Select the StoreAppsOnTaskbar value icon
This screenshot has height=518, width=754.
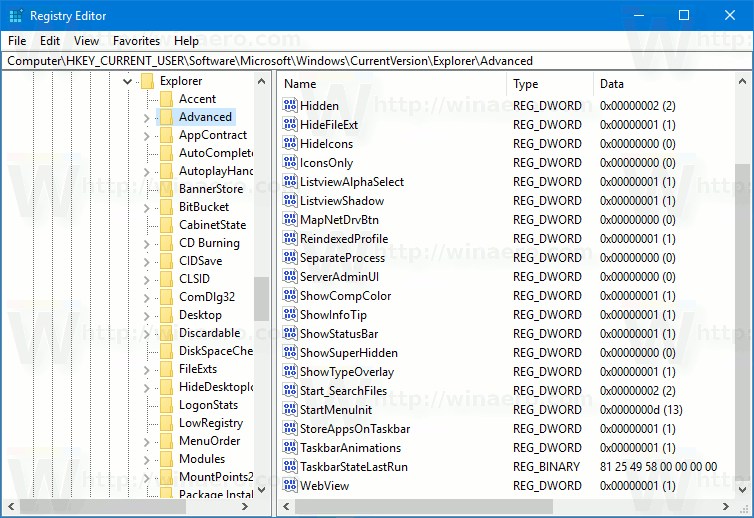[x=290, y=429]
